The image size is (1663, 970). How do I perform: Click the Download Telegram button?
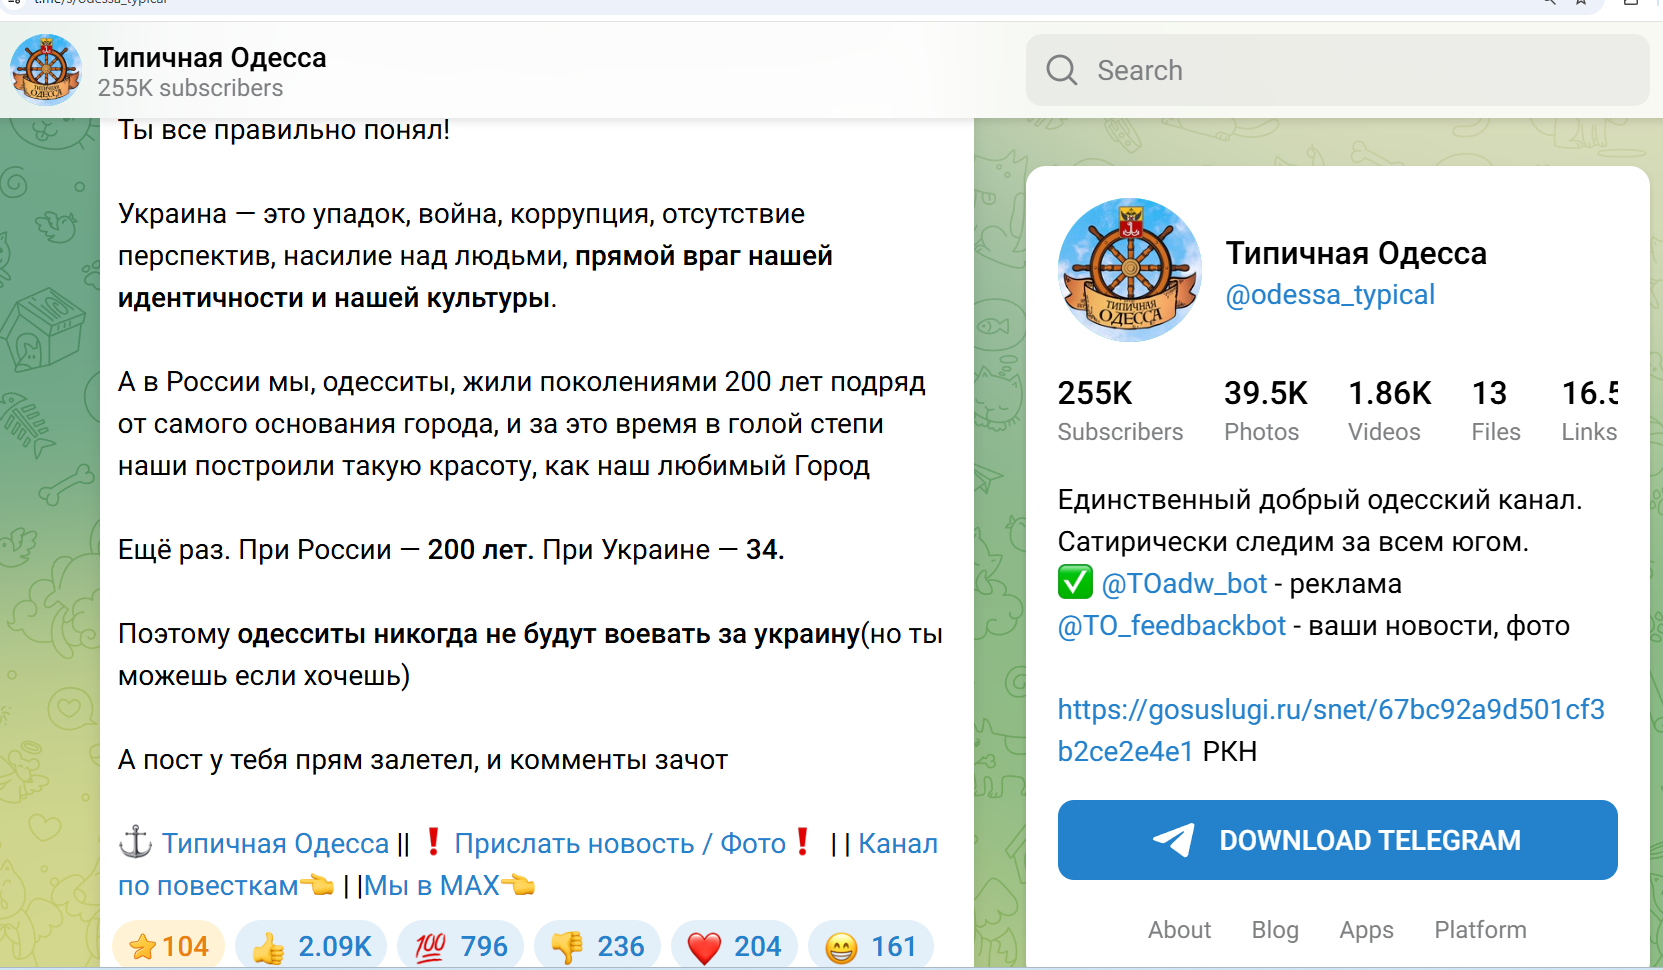[x=1338, y=840]
